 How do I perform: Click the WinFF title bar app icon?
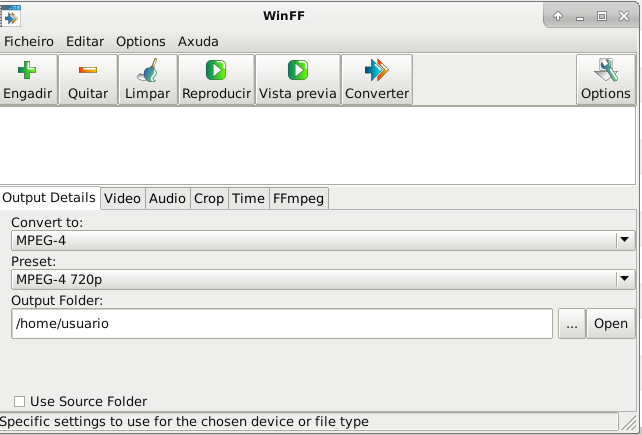coord(13,16)
